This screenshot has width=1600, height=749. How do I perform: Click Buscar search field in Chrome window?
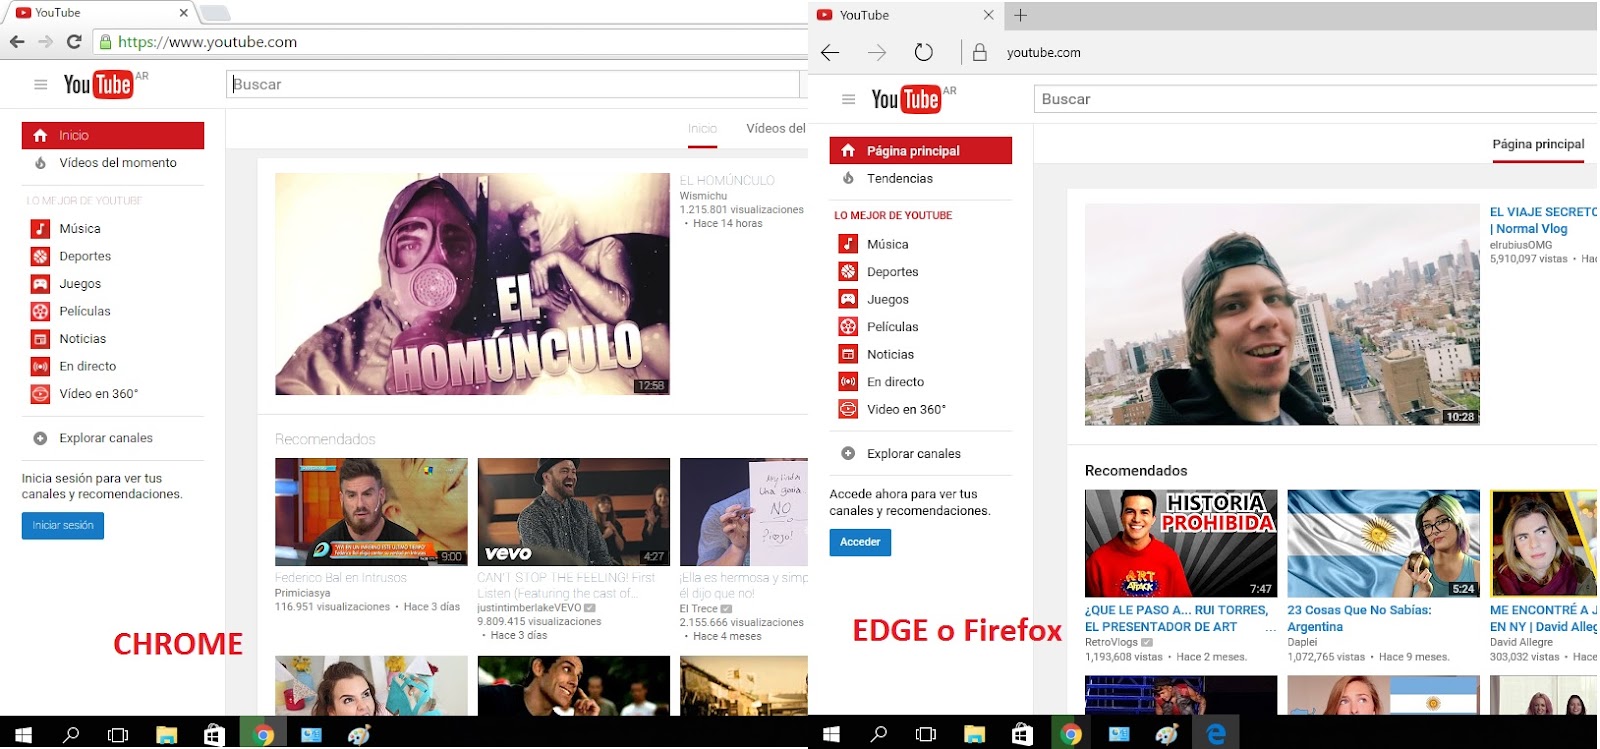point(513,84)
